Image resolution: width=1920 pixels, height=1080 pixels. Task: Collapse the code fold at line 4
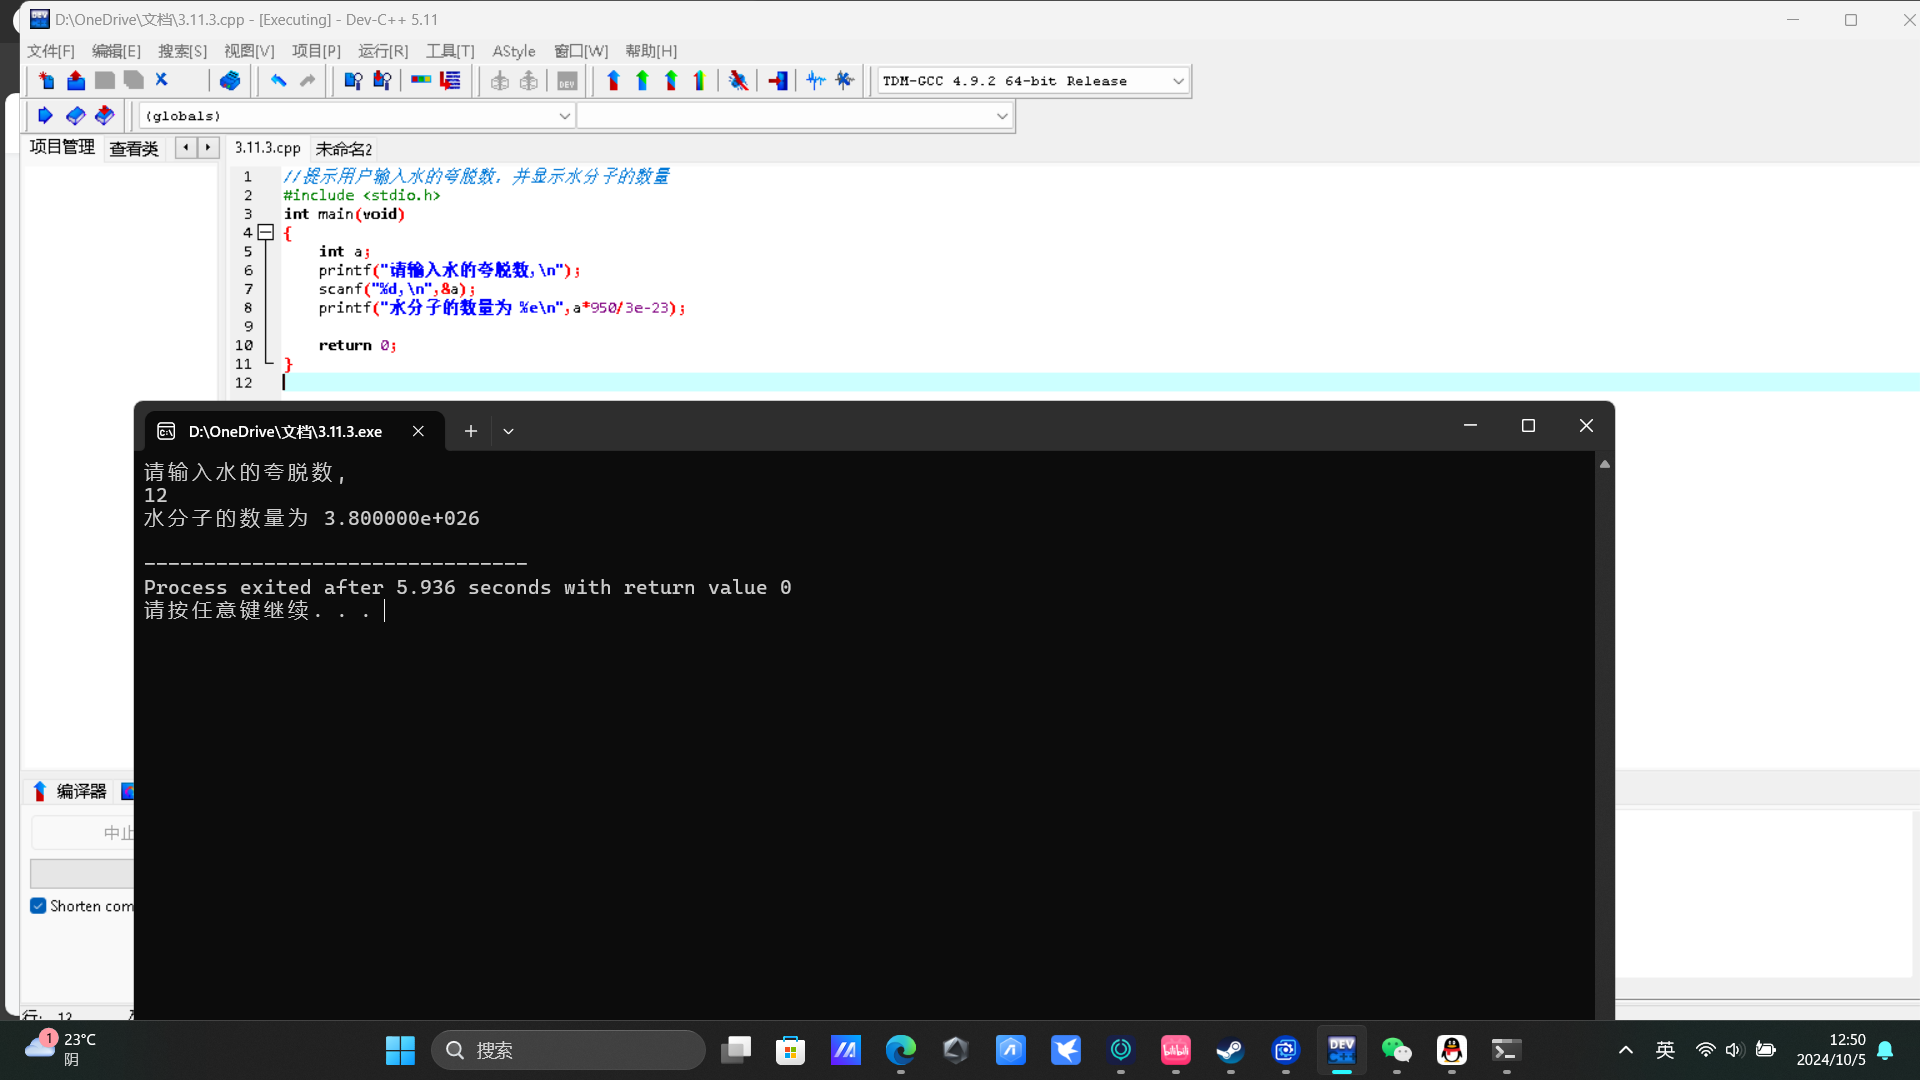[x=266, y=233]
